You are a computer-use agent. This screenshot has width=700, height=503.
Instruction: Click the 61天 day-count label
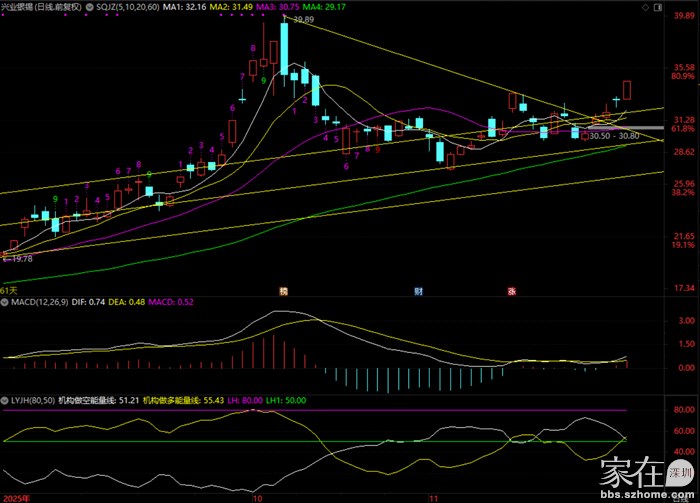[9, 290]
